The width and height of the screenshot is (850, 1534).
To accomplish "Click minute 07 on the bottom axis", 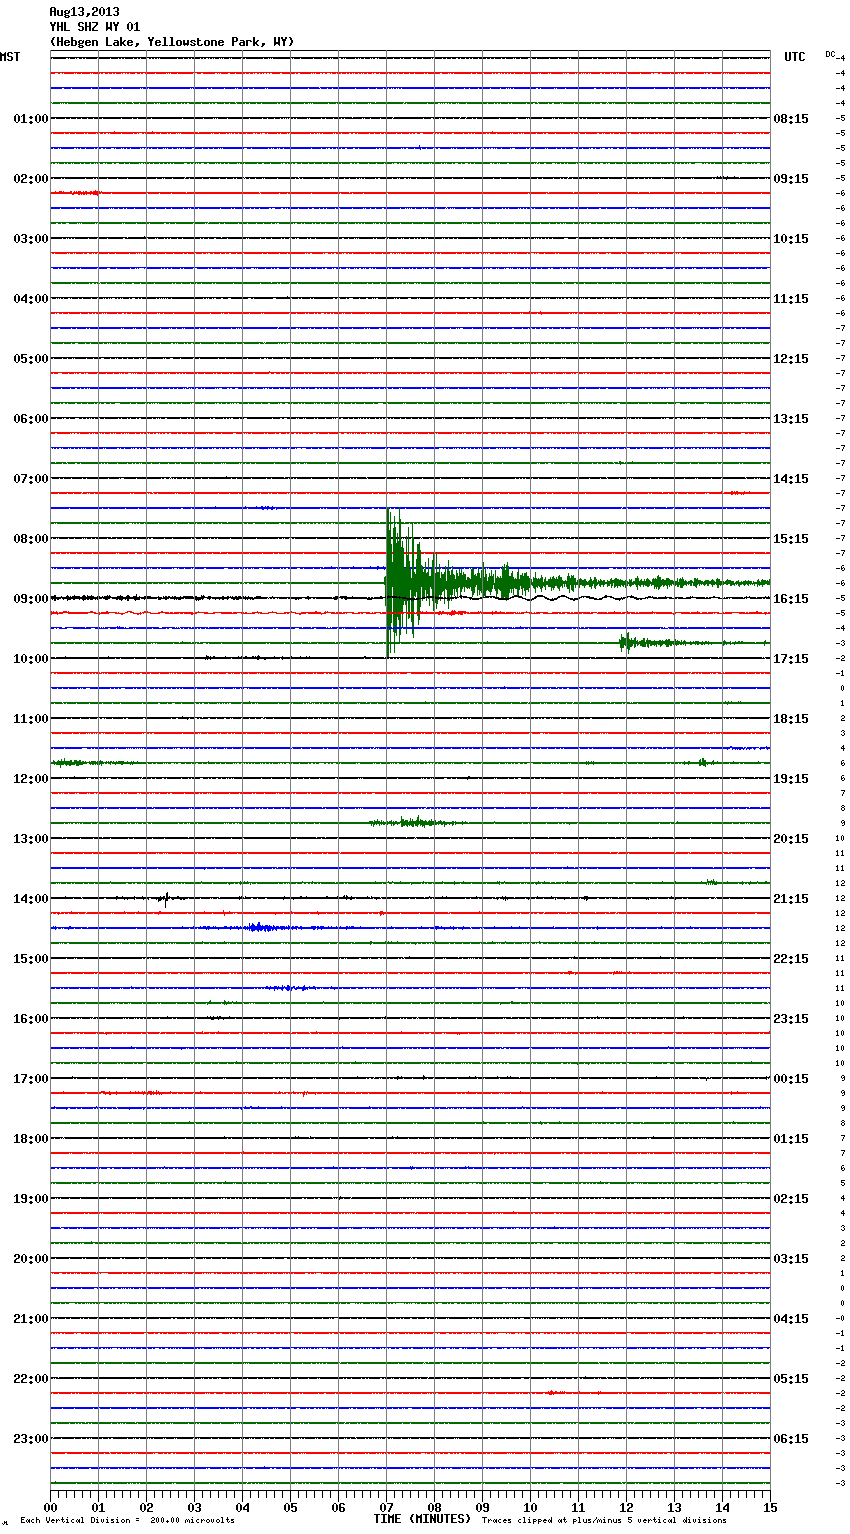I will point(386,1507).
